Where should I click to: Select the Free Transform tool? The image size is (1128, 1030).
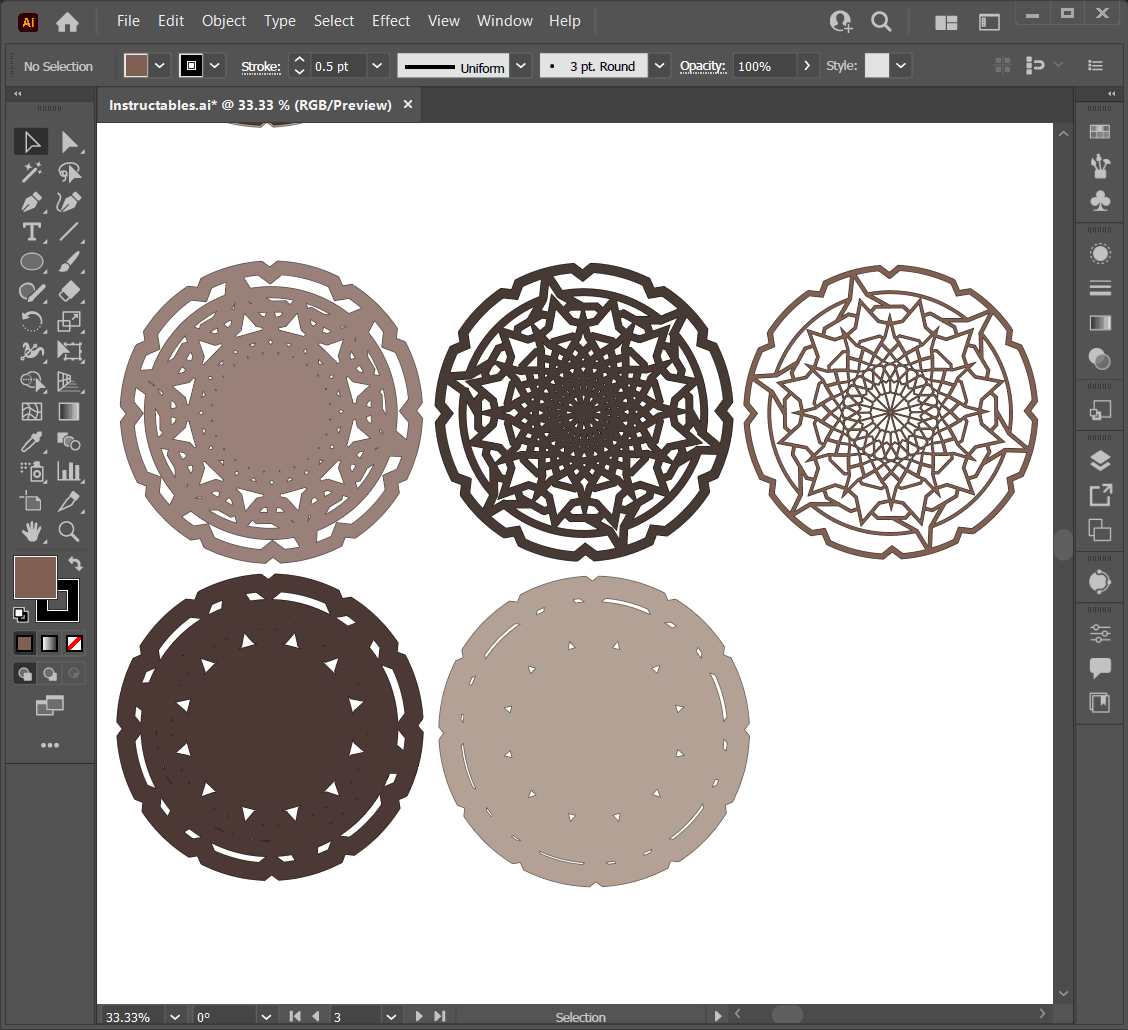[x=69, y=352]
